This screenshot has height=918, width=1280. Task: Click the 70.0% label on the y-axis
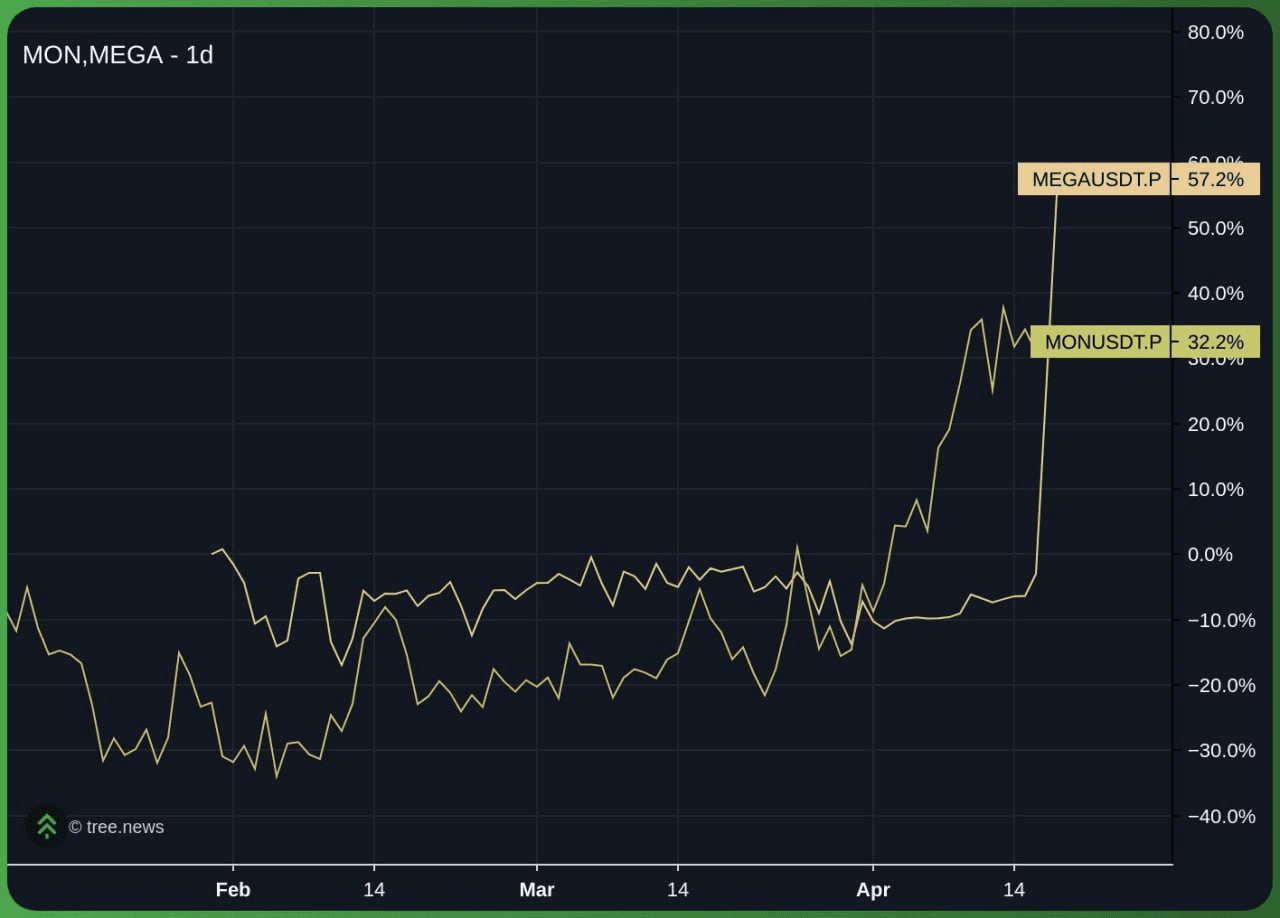point(1215,98)
